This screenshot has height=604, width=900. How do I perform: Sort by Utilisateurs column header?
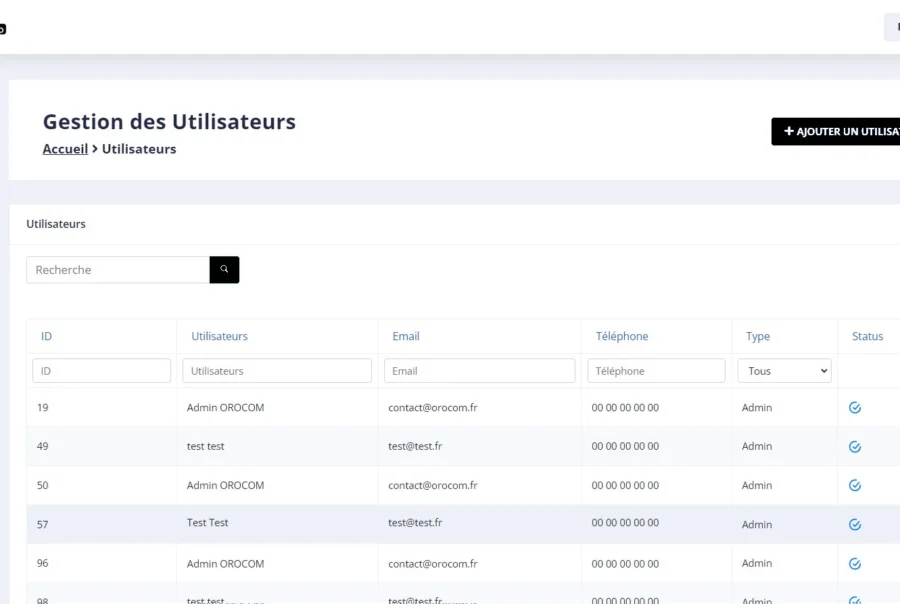[220, 337]
